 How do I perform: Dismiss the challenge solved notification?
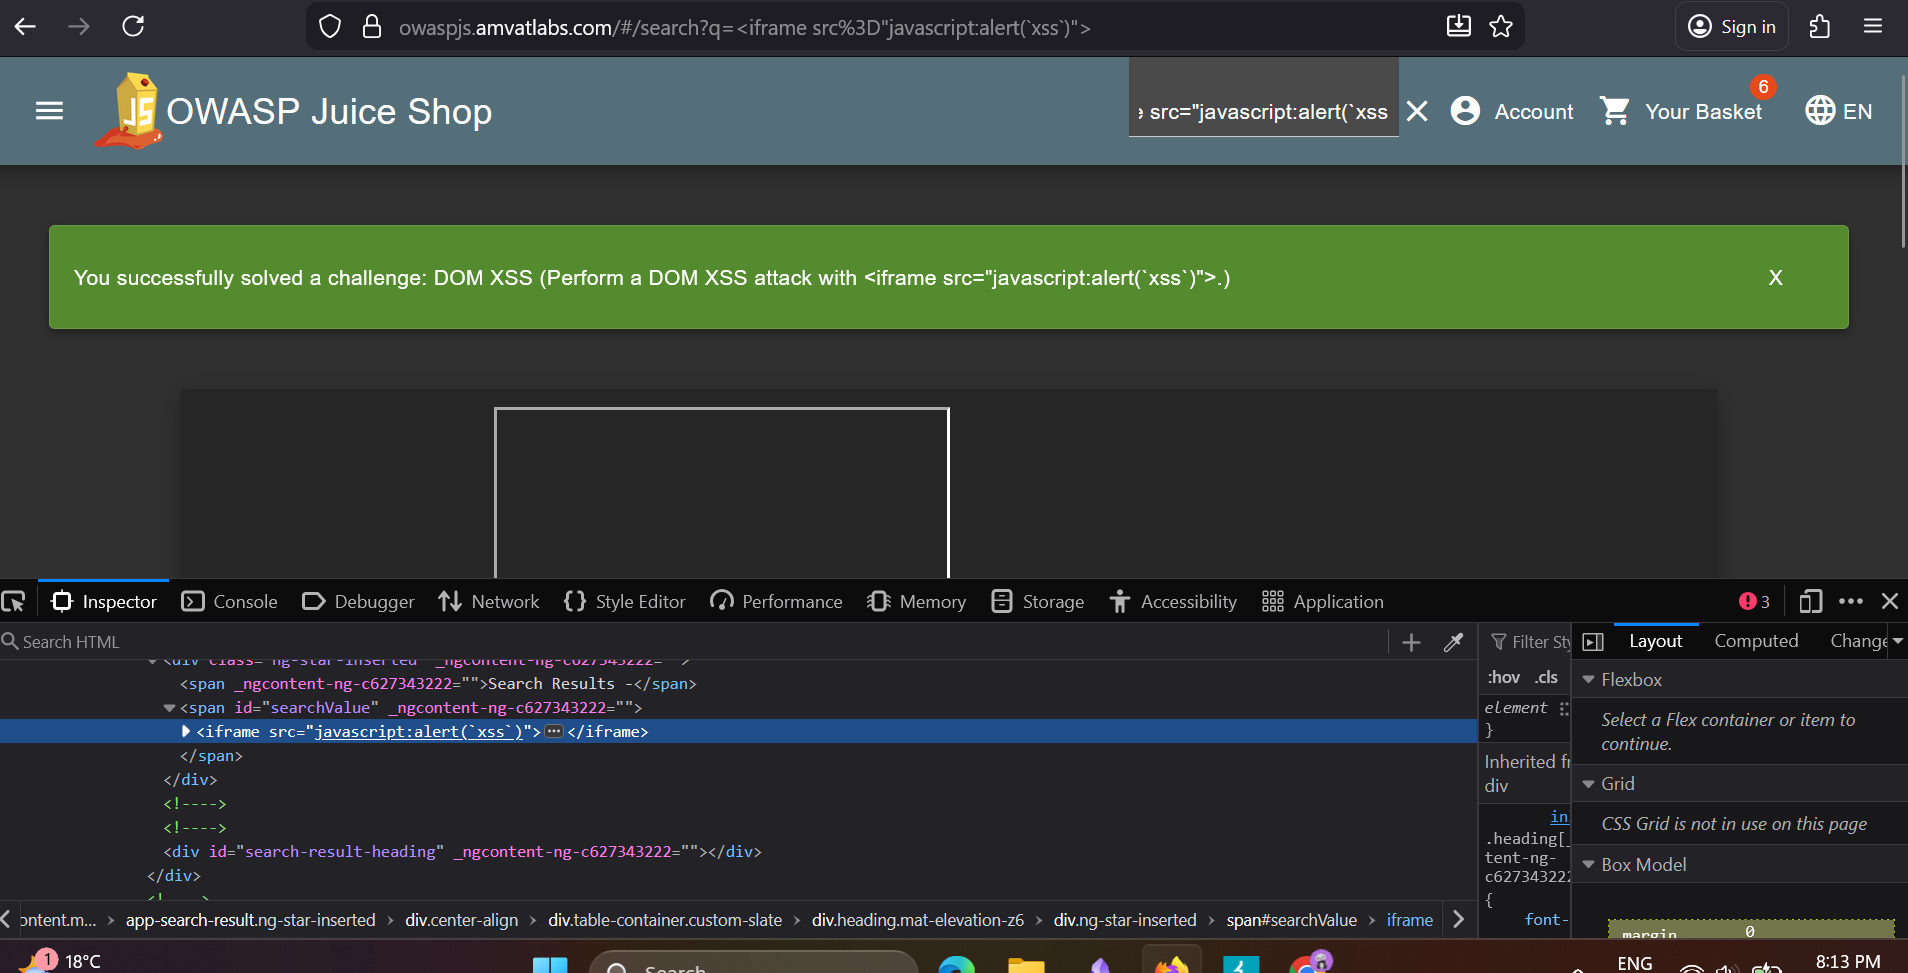point(1775,277)
